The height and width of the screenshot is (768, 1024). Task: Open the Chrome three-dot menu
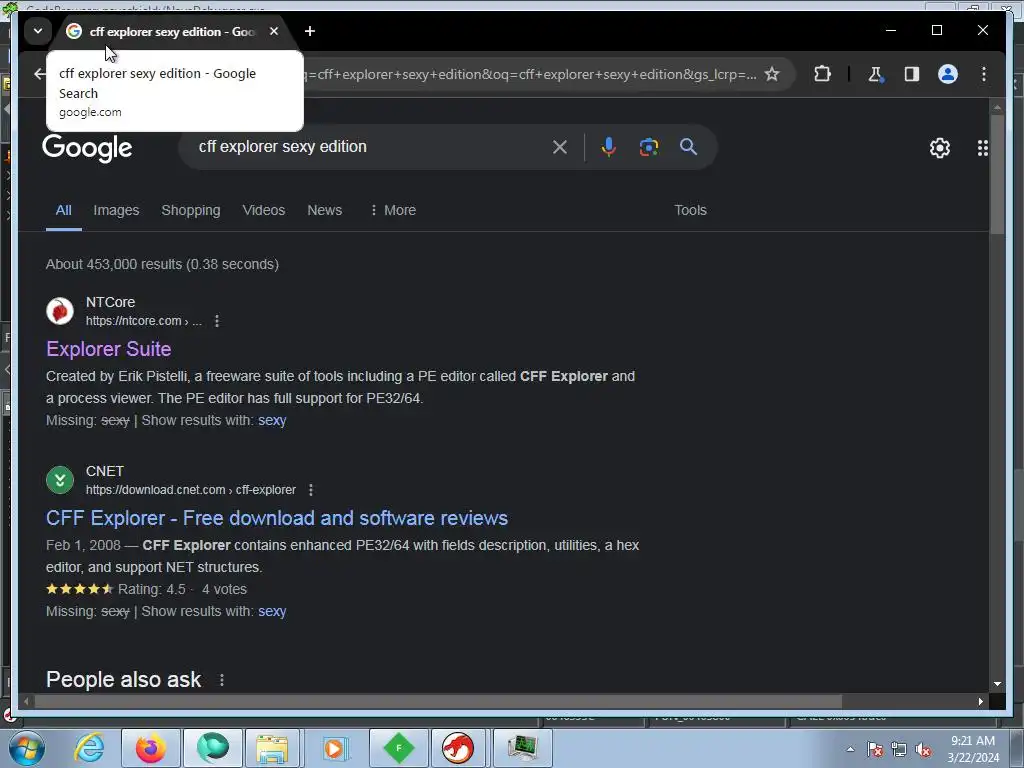(x=984, y=74)
